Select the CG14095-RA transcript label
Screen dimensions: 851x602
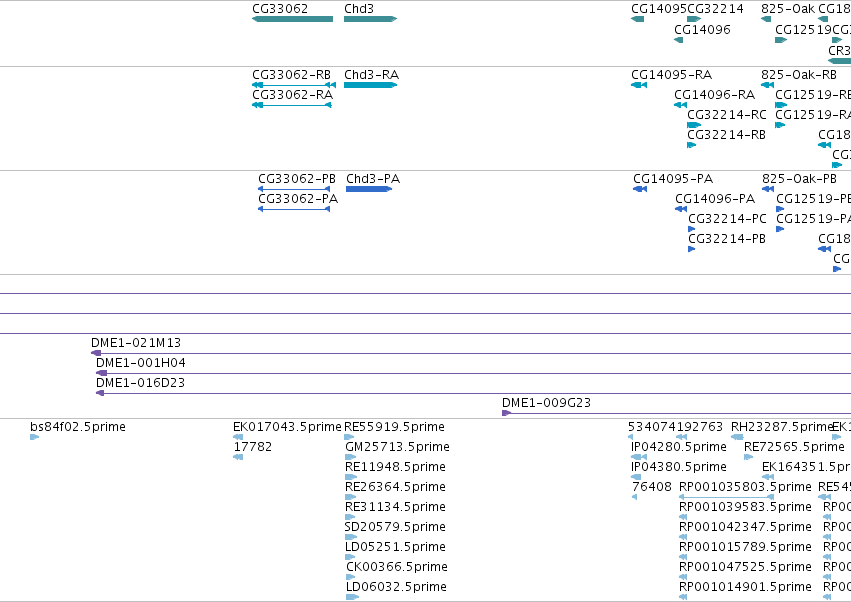pos(671,74)
